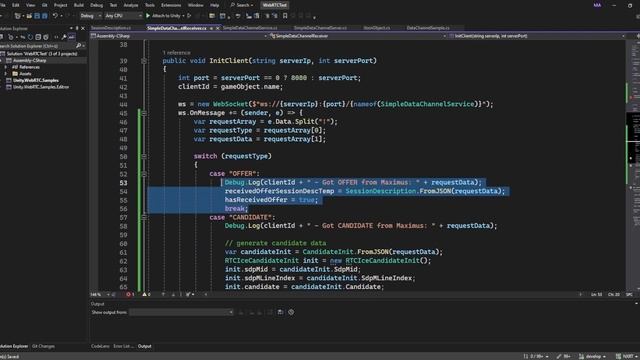This screenshot has height=360, width=640.
Task: Select the Unity.WebRTC.Samples project
Action: point(36,80)
